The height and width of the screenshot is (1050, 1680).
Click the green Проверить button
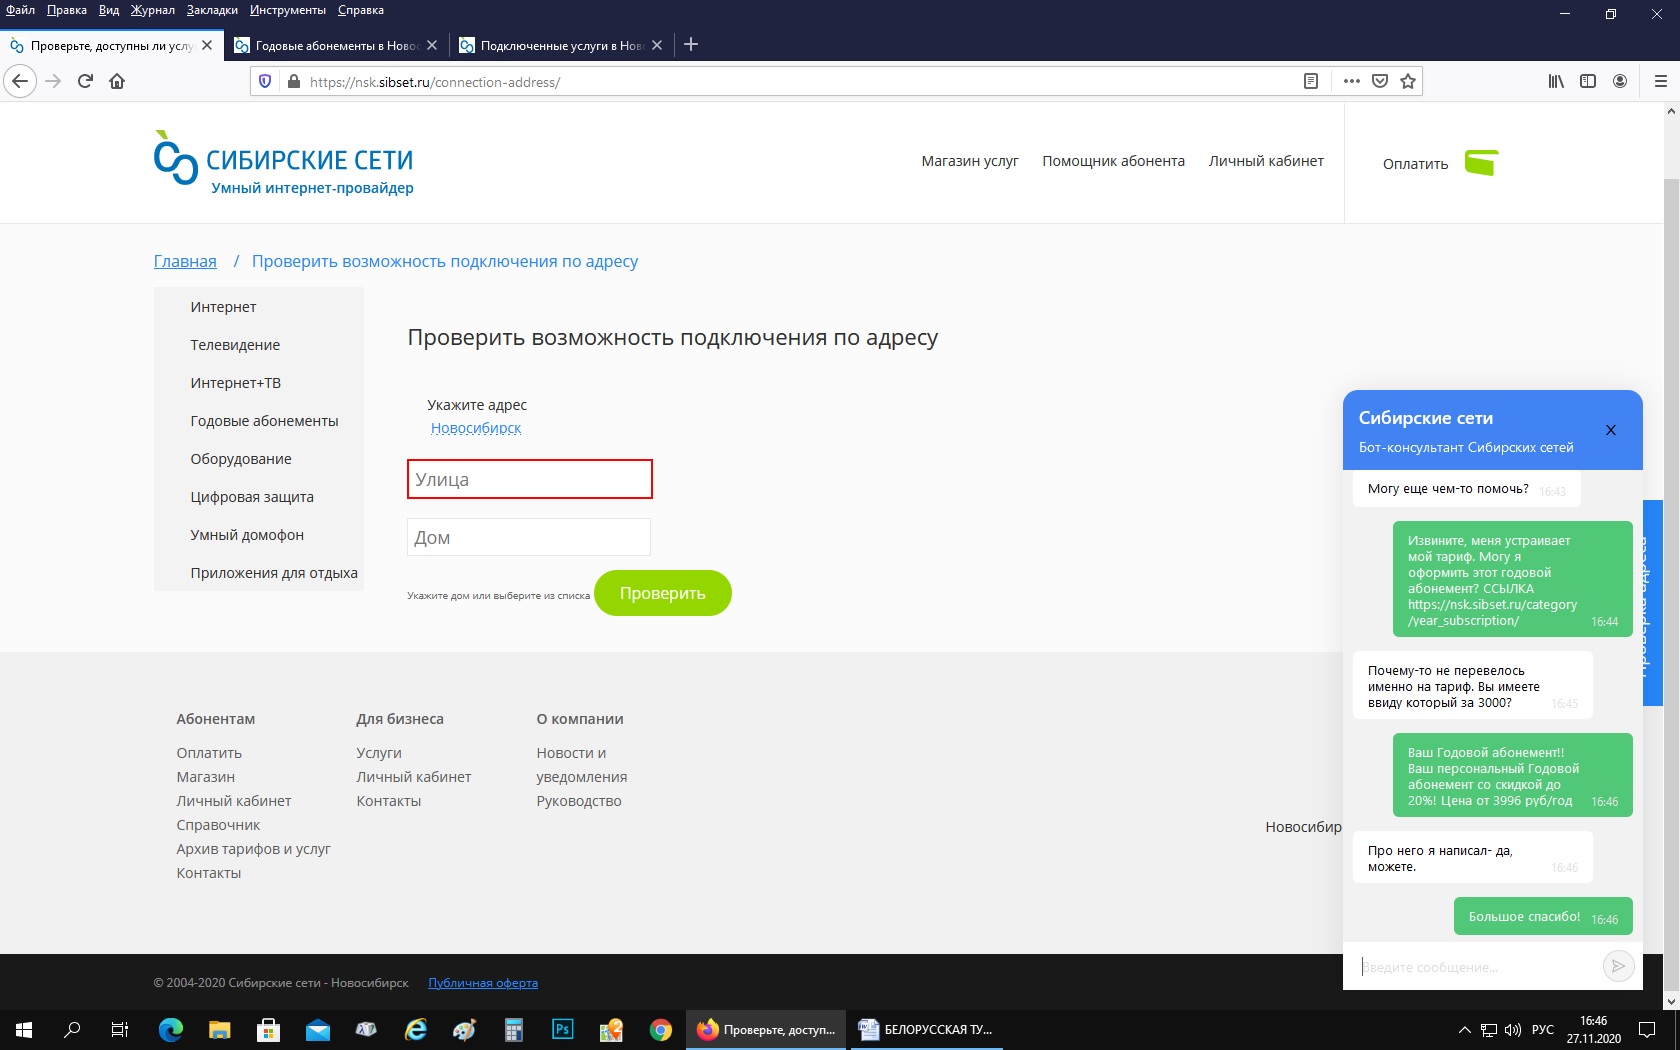pyautogui.click(x=663, y=593)
